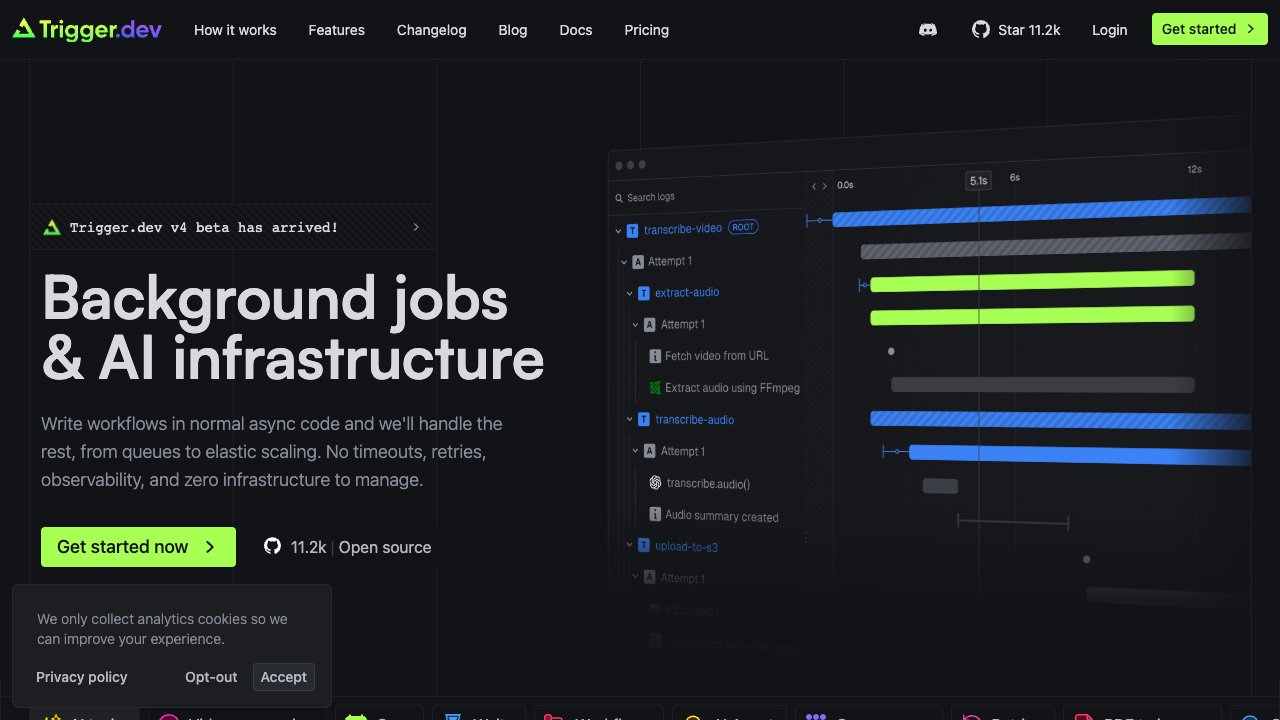Click the Login link
1280x720 pixels.
click(1110, 30)
